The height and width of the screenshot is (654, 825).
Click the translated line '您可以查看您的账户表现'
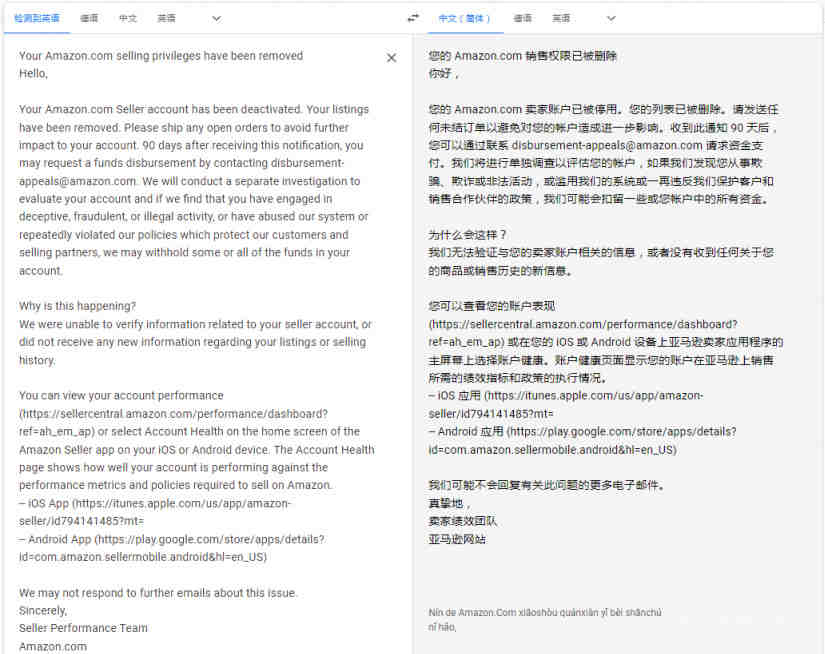(492, 306)
